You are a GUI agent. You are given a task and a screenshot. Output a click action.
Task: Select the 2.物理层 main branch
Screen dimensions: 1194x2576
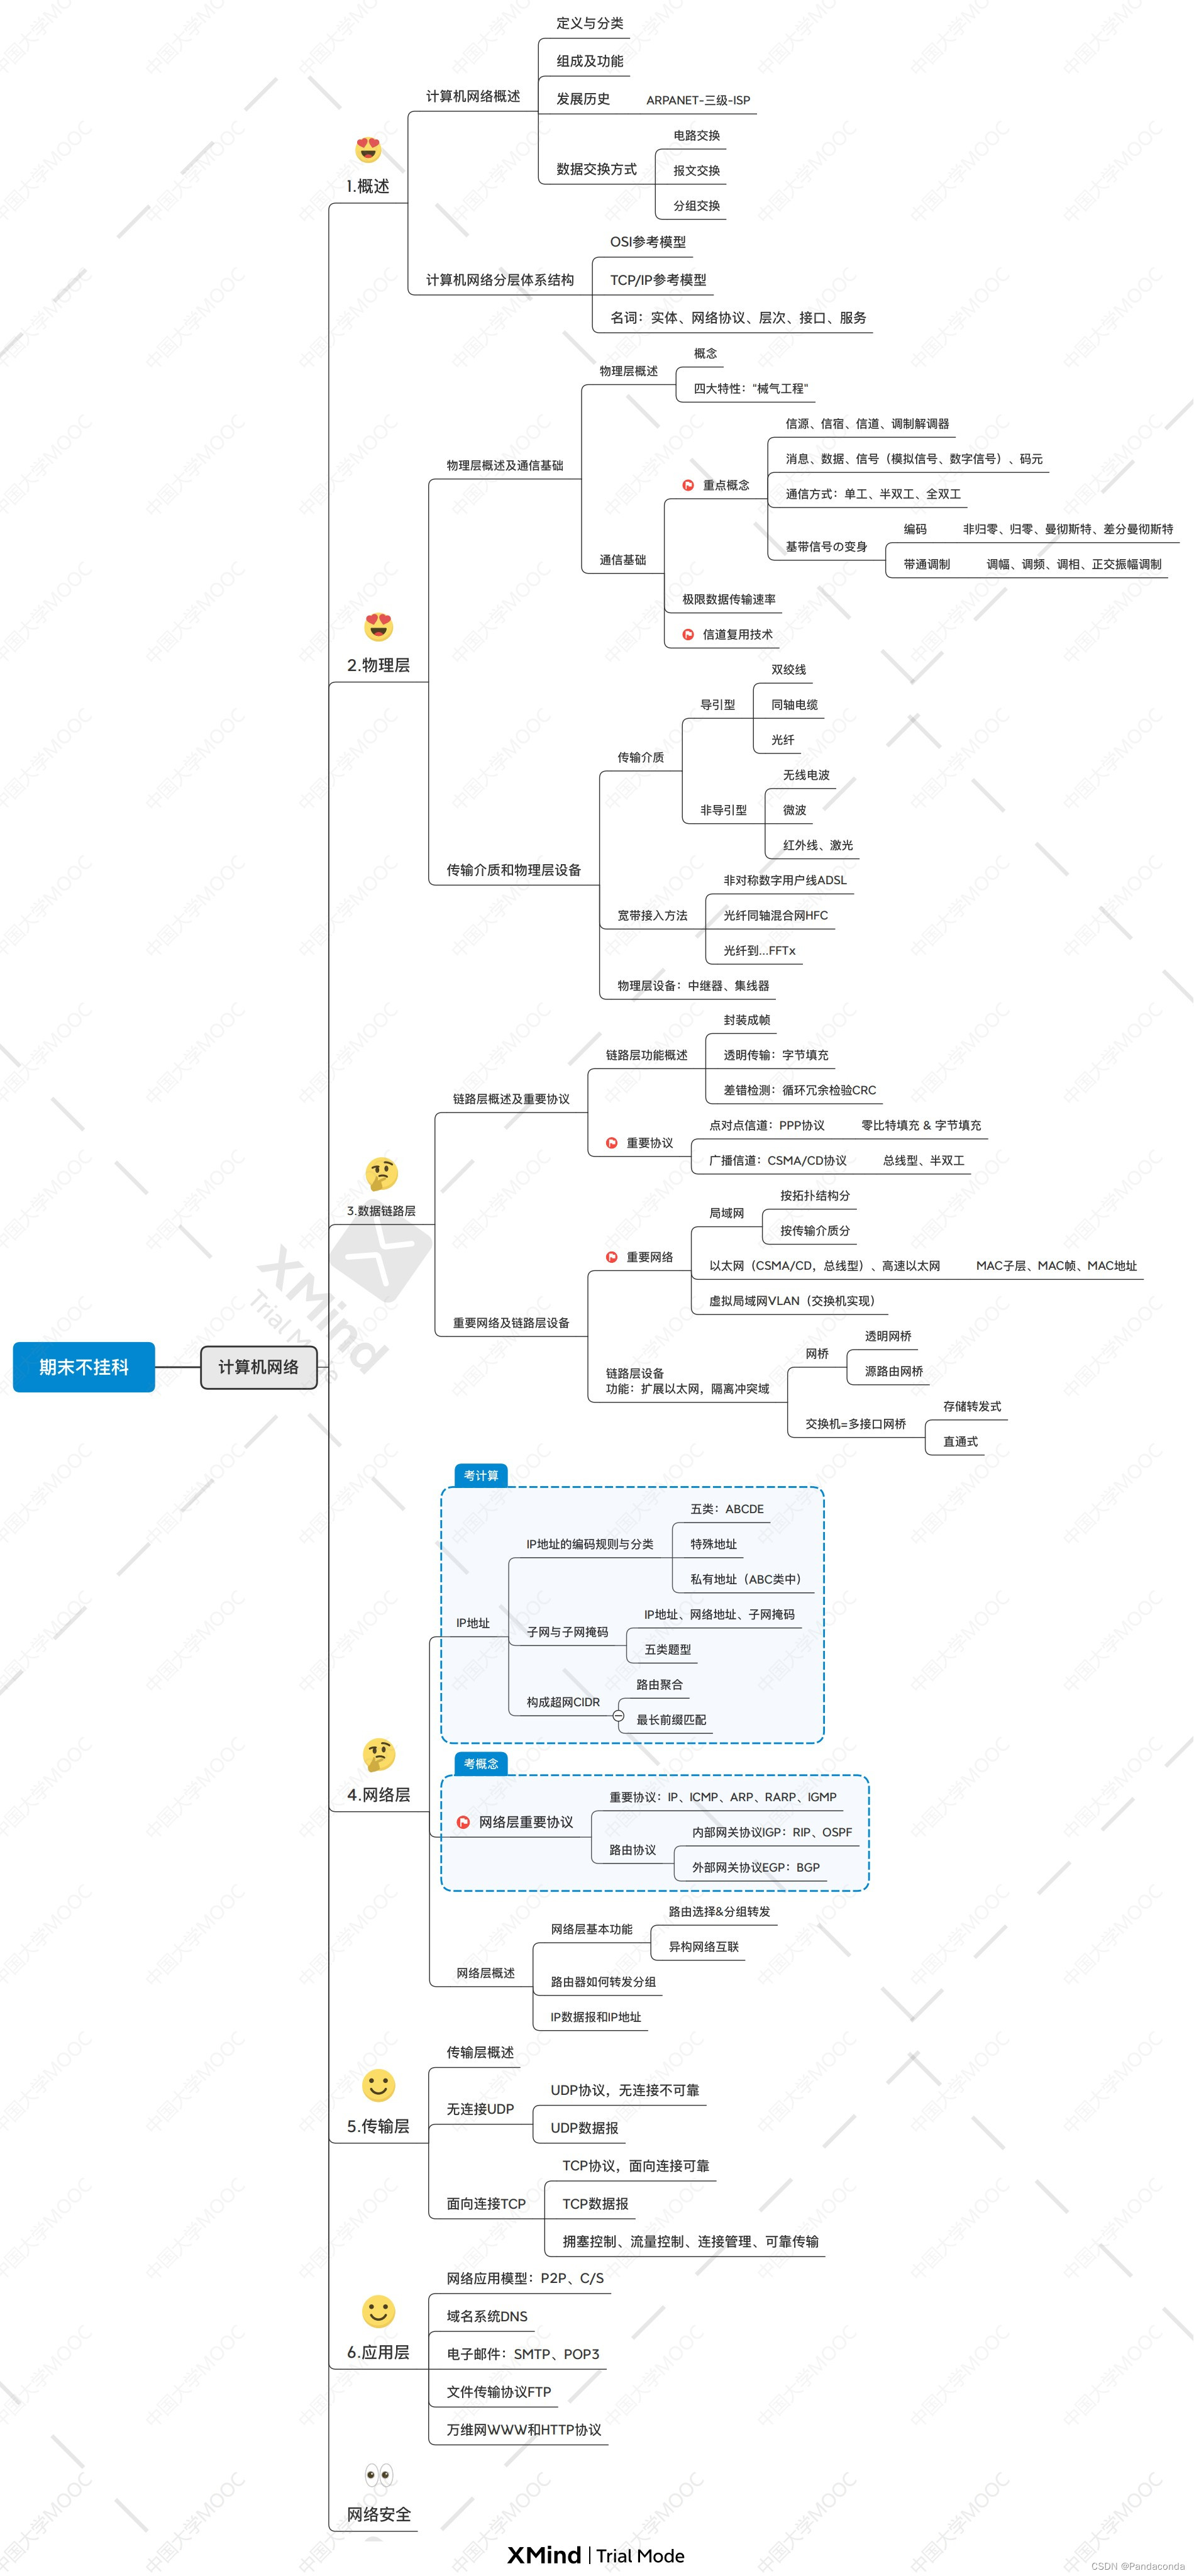(x=378, y=665)
